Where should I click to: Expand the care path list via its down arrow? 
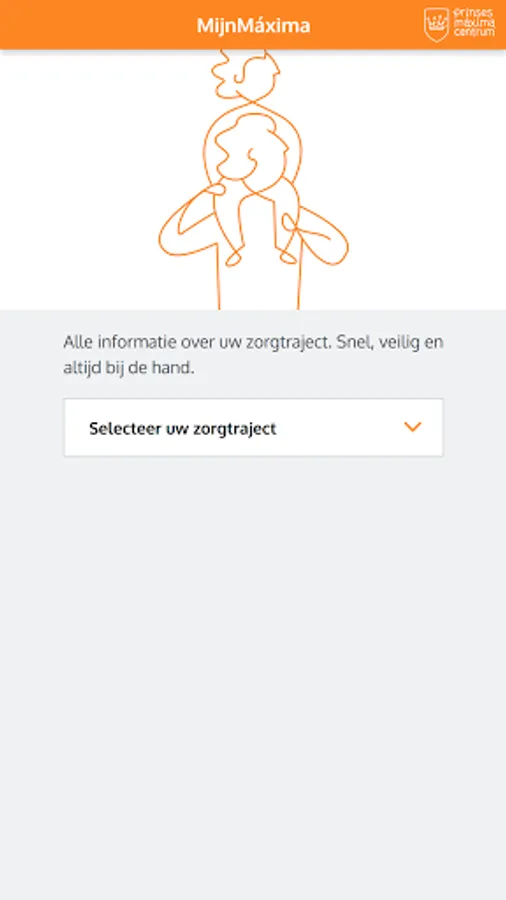pos(412,426)
